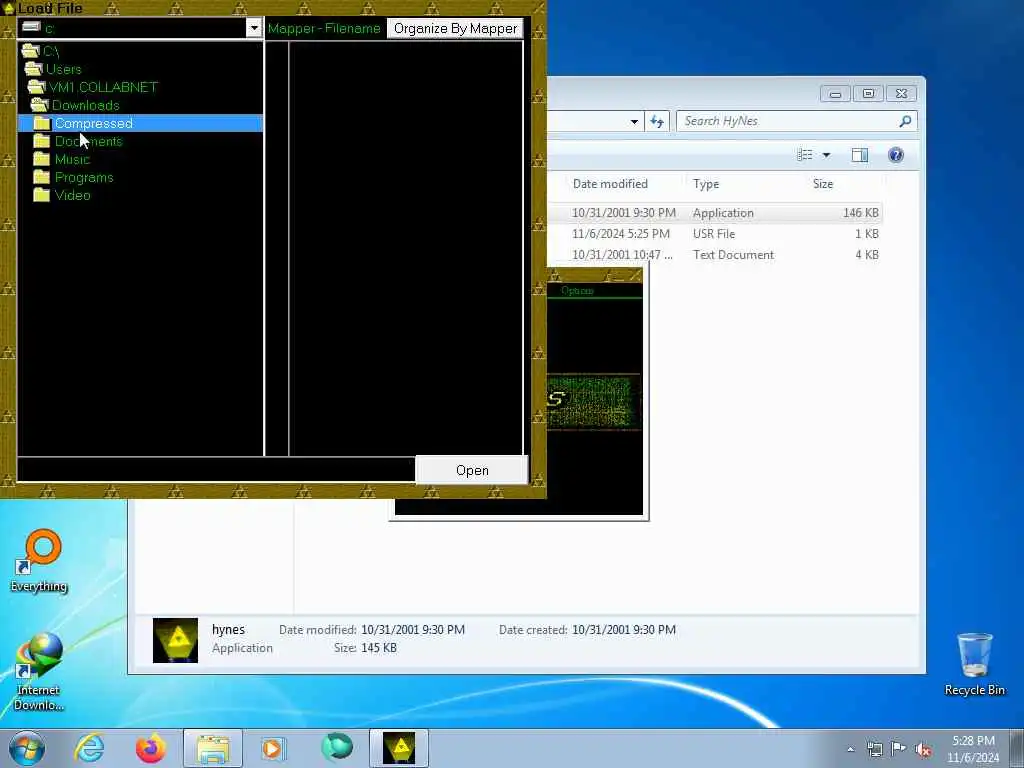Close the HyNes Explorer window
Image resolution: width=1024 pixels, height=768 pixels.
[x=901, y=94]
